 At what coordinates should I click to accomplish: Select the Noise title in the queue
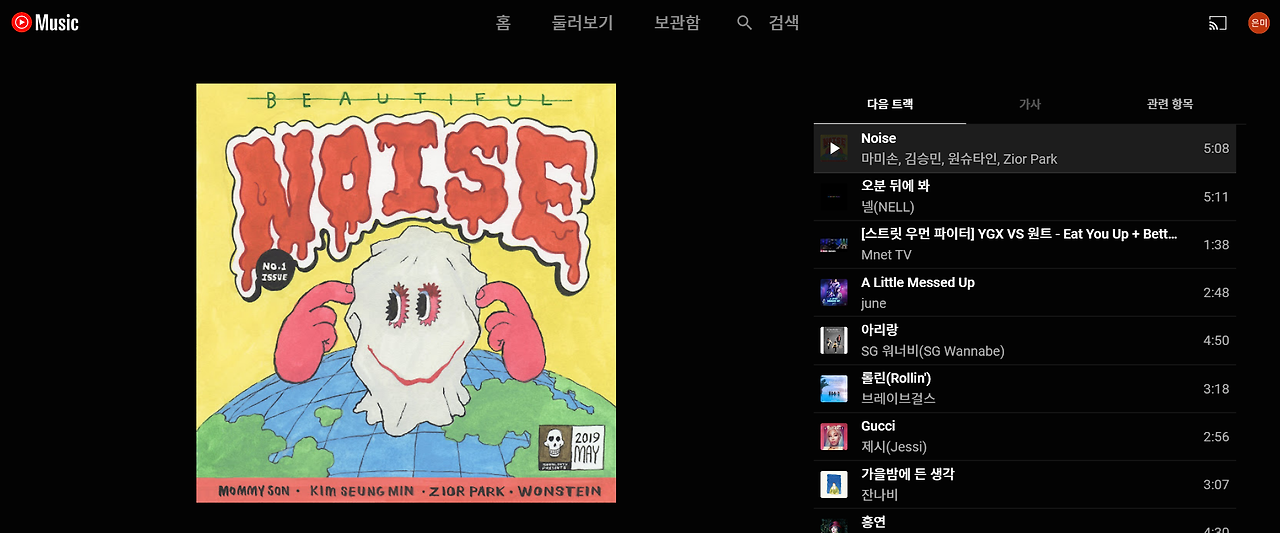click(x=878, y=138)
